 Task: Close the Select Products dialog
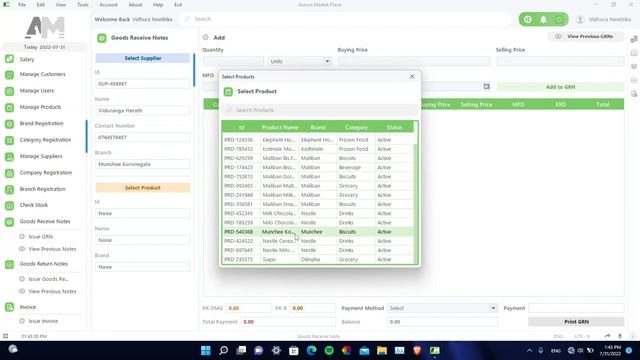click(412, 76)
